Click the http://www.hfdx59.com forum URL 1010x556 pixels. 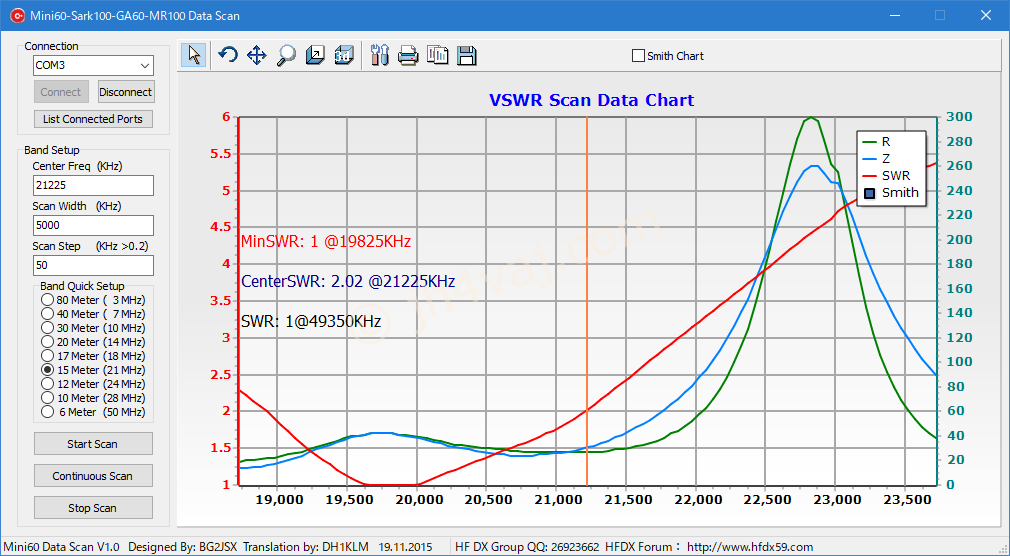coord(750,547)
